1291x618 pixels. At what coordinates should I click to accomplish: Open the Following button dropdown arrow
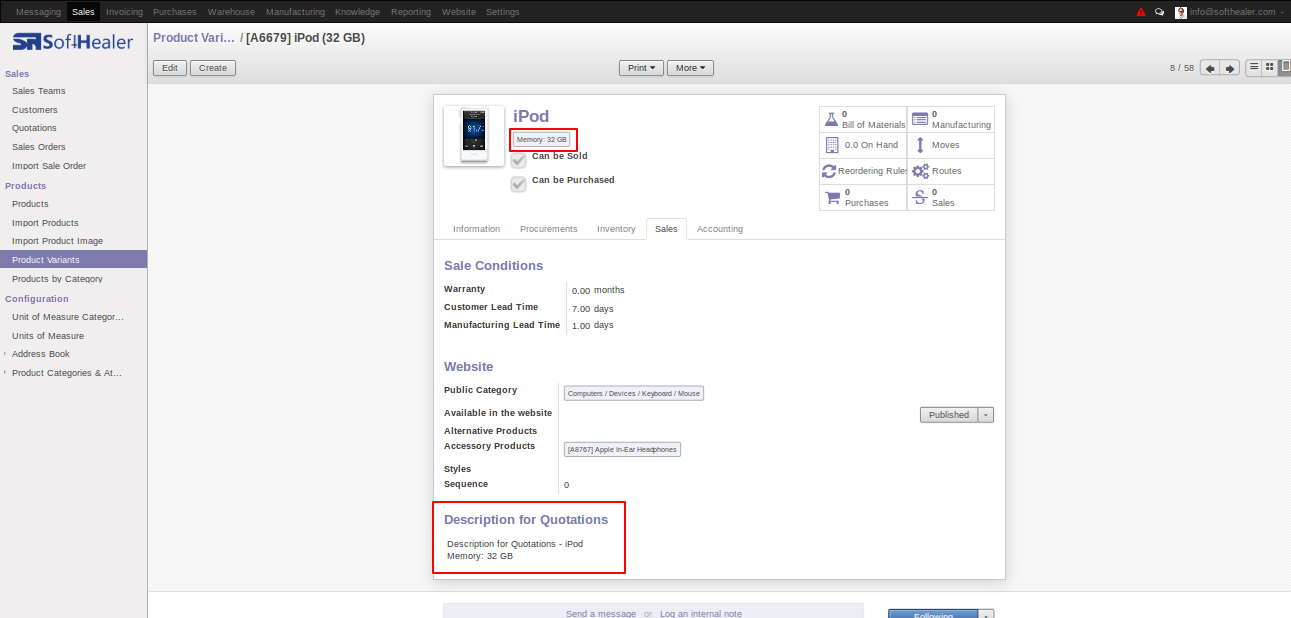coord(986,615)
